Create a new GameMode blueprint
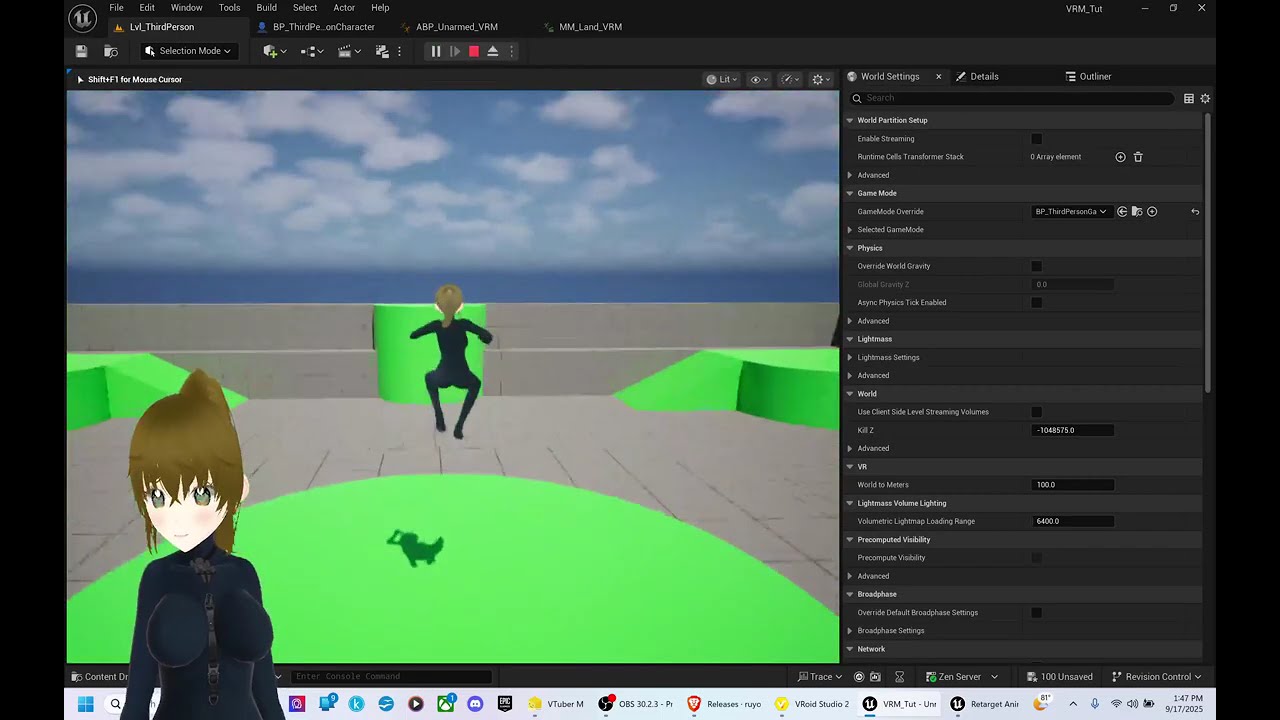 pyautogui.click(x=1152, y=212)
